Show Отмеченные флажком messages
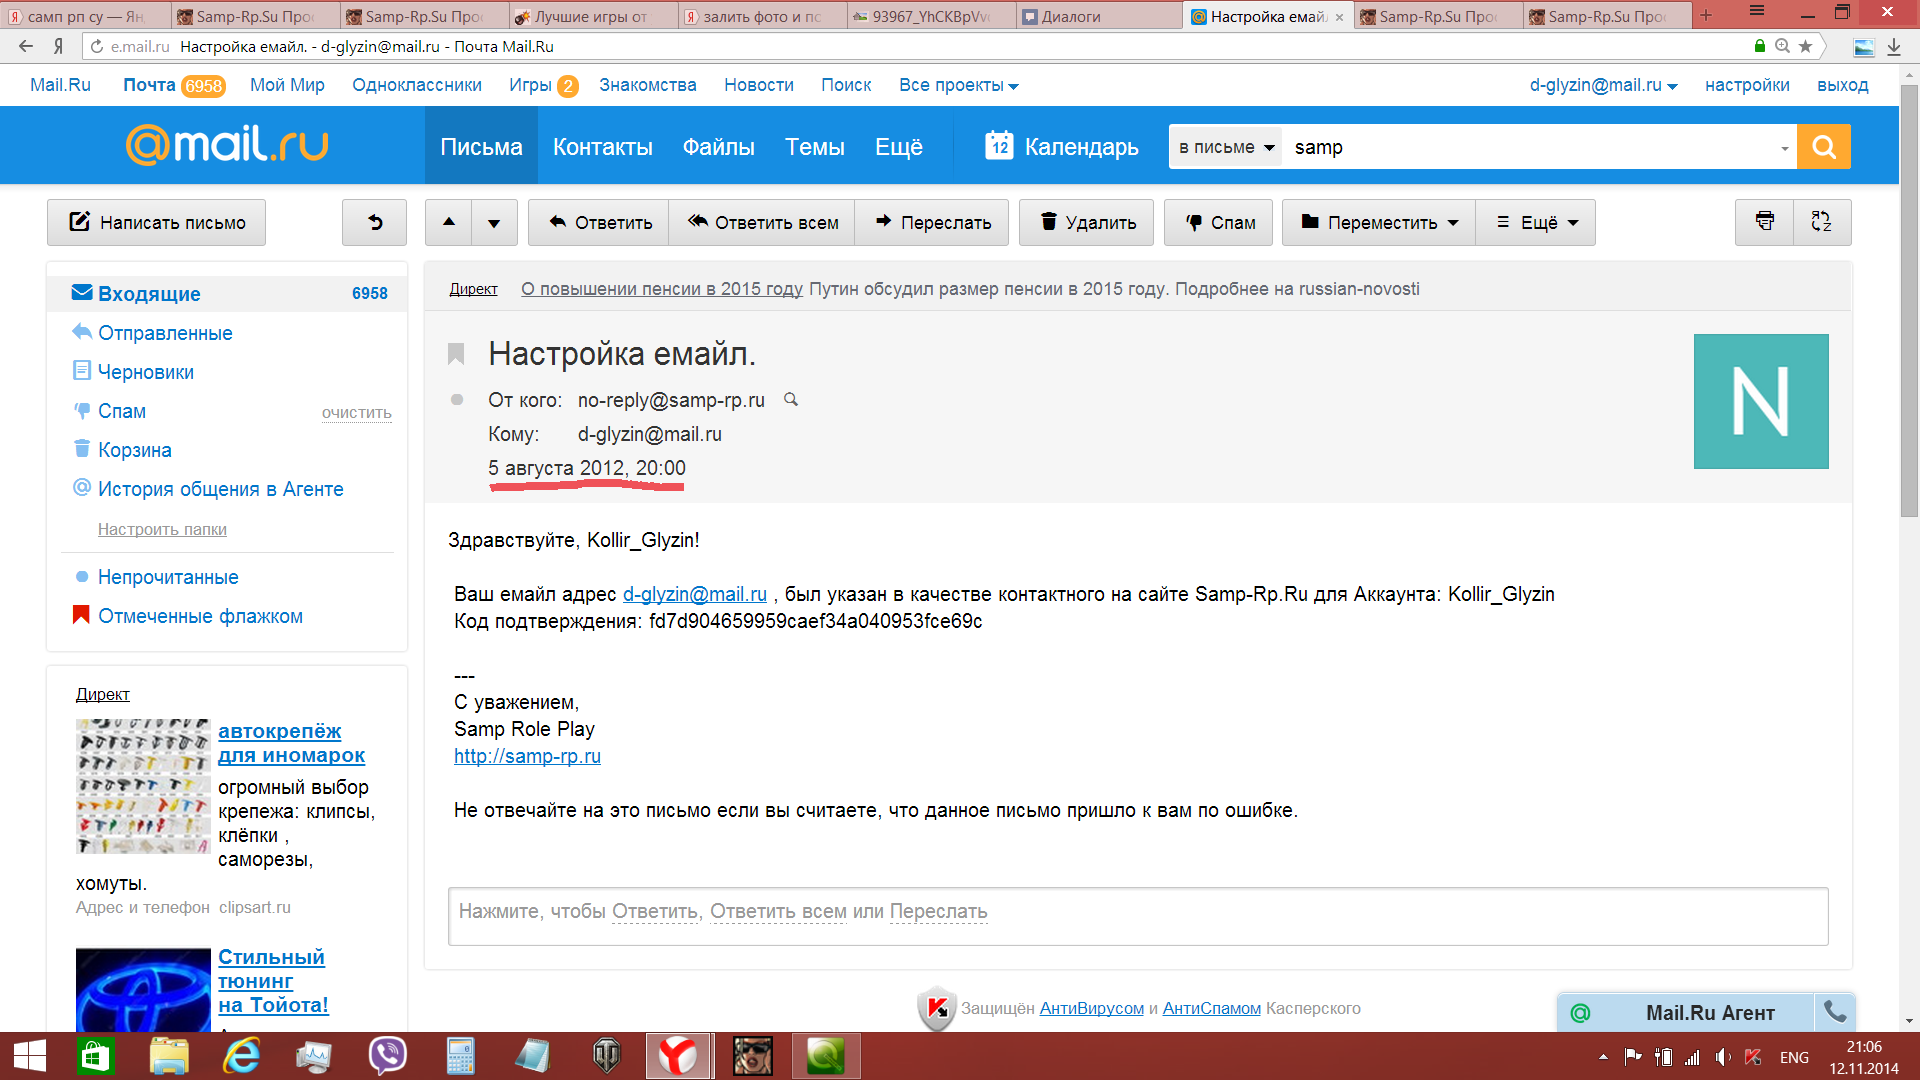 [x=200, y=616]
